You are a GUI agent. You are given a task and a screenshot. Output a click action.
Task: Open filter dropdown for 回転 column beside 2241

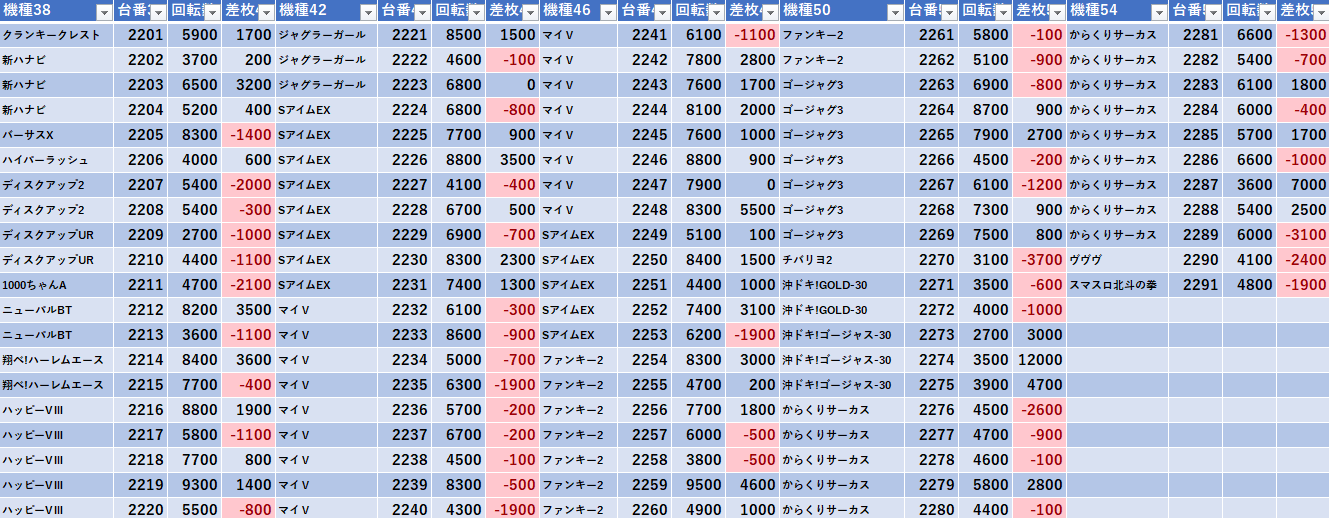716,12
